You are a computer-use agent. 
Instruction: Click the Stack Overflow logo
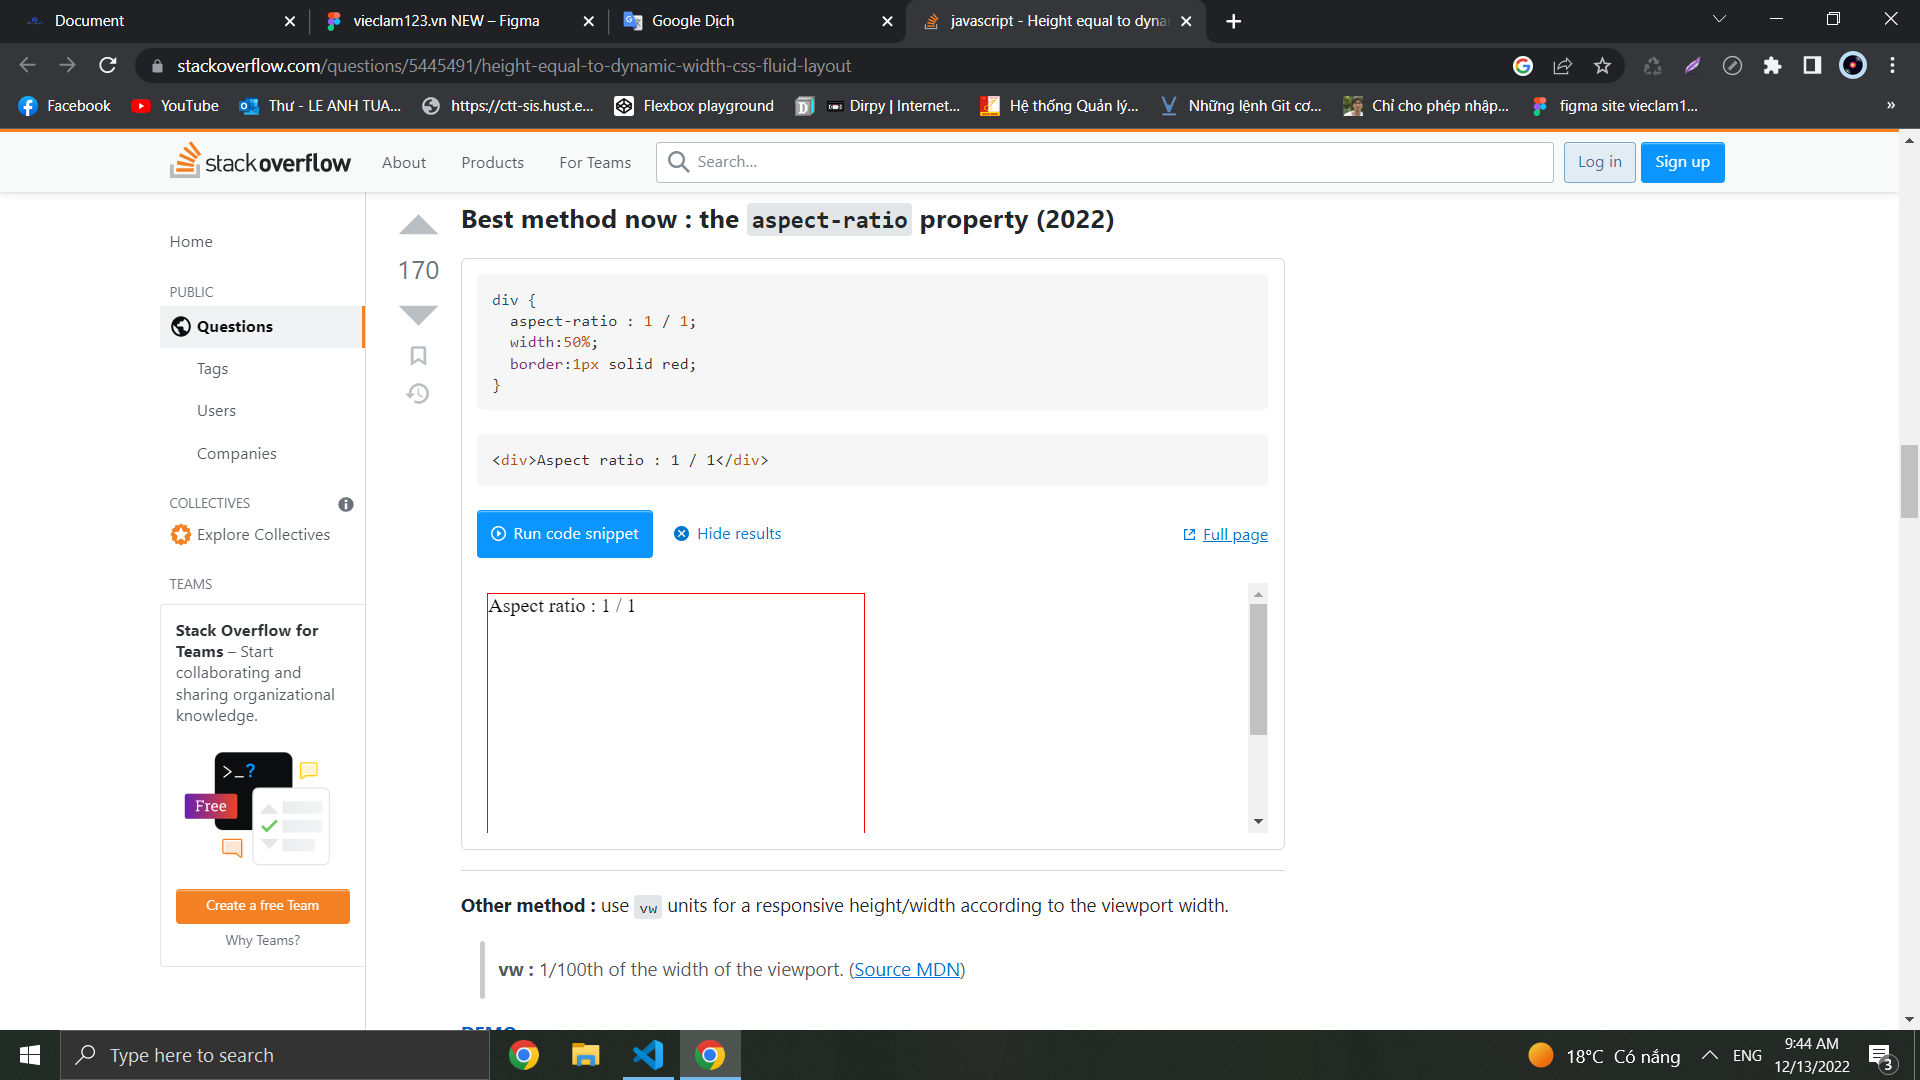tap(261, 162)
